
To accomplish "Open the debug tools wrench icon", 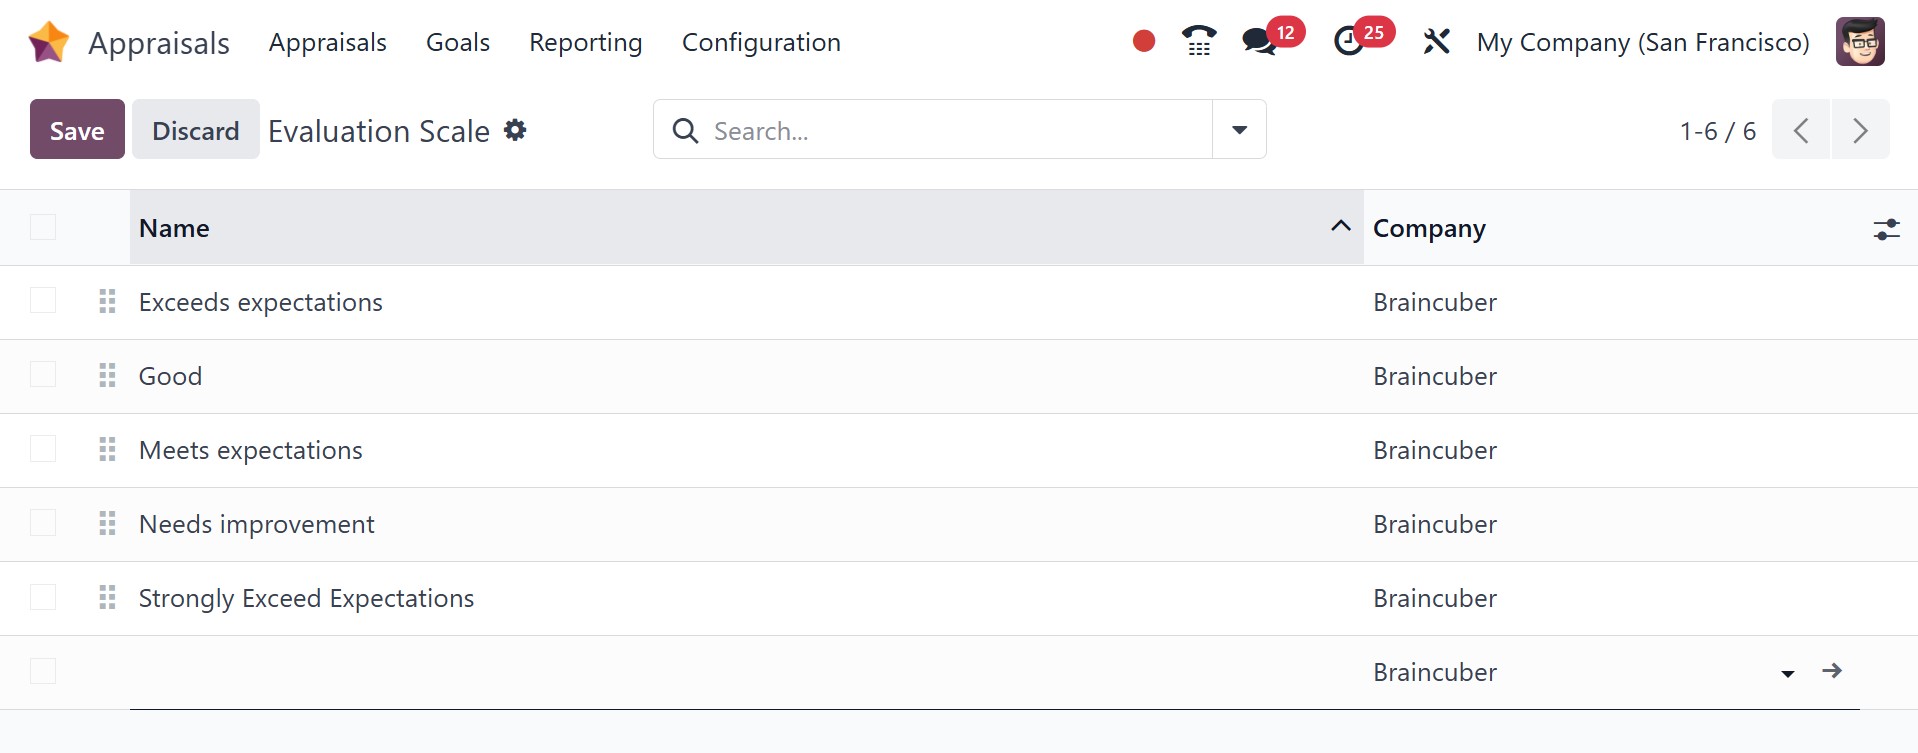I will (1436, 42).
